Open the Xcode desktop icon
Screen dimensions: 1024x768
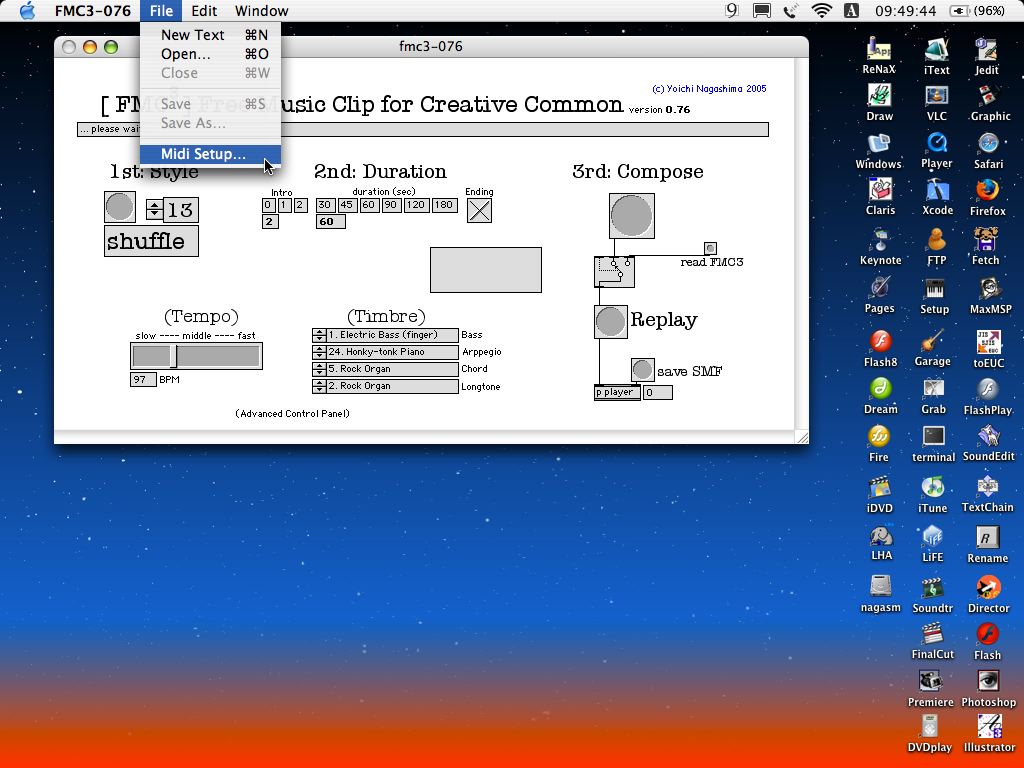click(936, 191)
